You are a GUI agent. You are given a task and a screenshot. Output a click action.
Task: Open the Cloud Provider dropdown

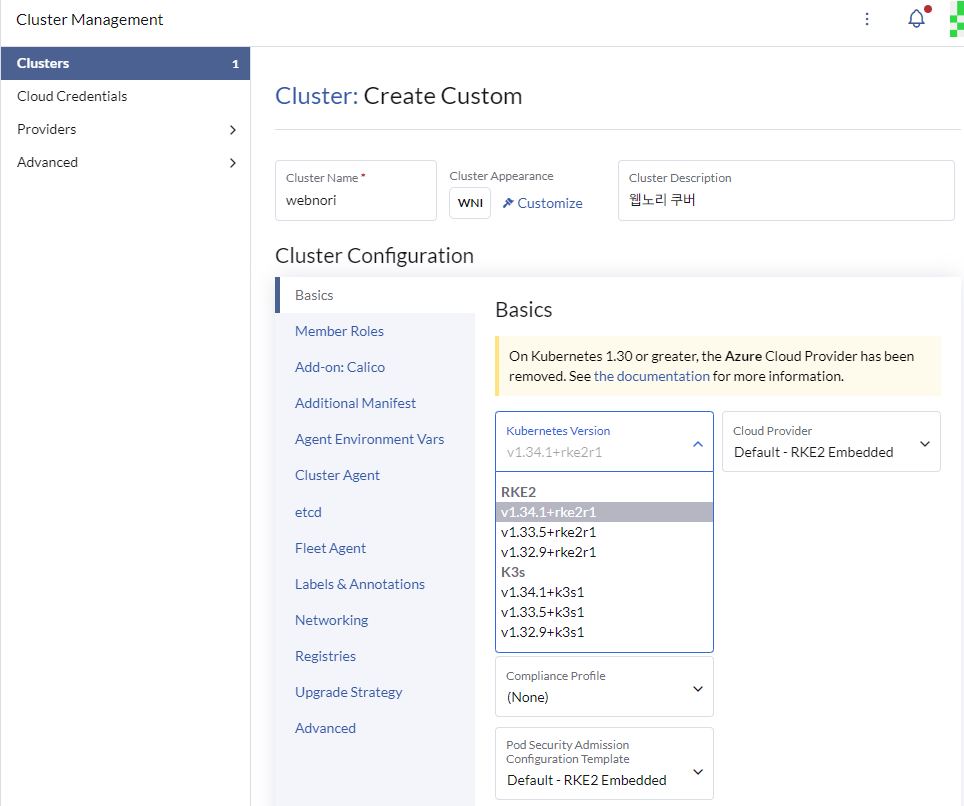[830, 442]
